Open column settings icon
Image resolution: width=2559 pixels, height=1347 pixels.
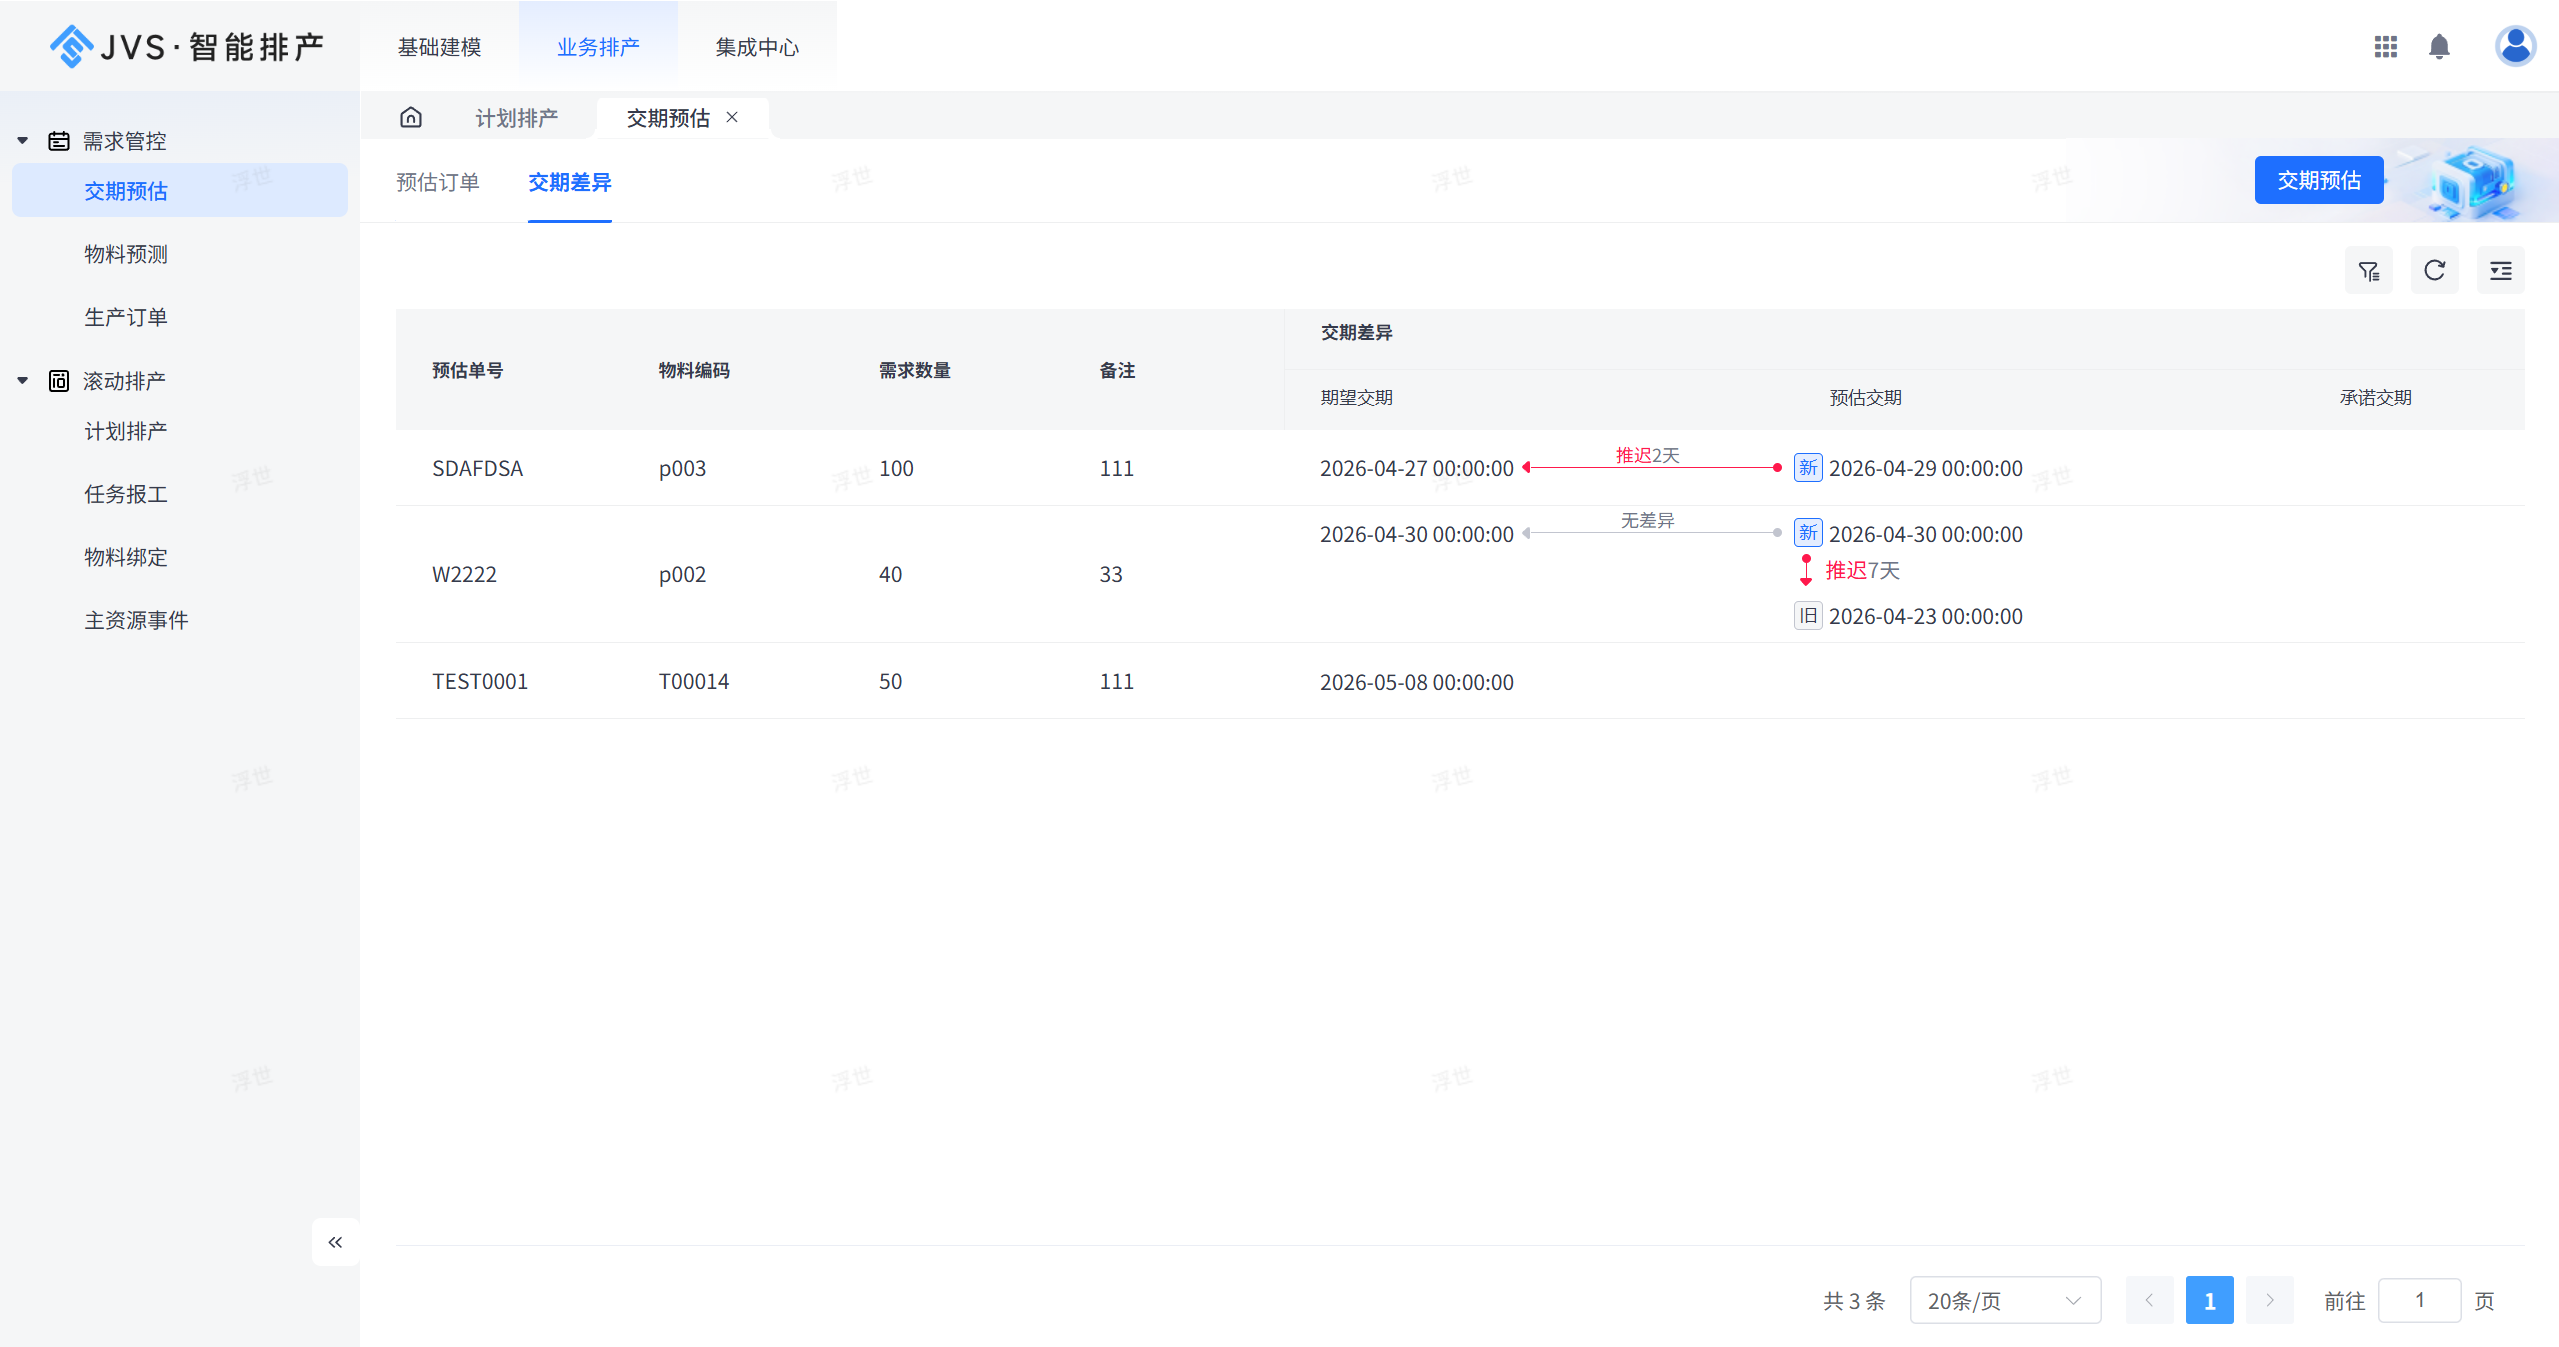2500,271
